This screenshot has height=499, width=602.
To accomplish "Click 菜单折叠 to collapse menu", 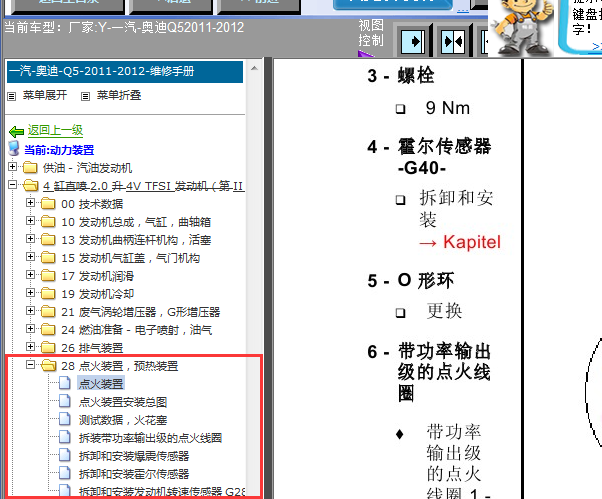I will (x=119, y=95).
